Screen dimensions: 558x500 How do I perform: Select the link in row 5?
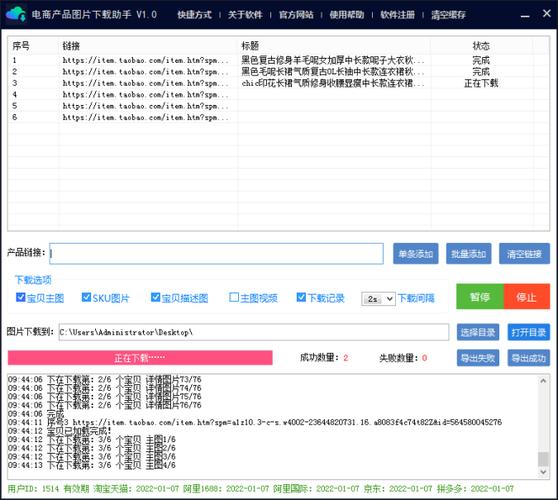(x=146, y=106)
